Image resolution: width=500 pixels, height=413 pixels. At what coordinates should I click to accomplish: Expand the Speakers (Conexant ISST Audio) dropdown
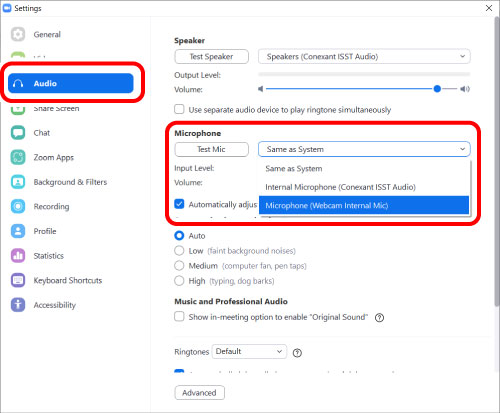click(364, 56)
